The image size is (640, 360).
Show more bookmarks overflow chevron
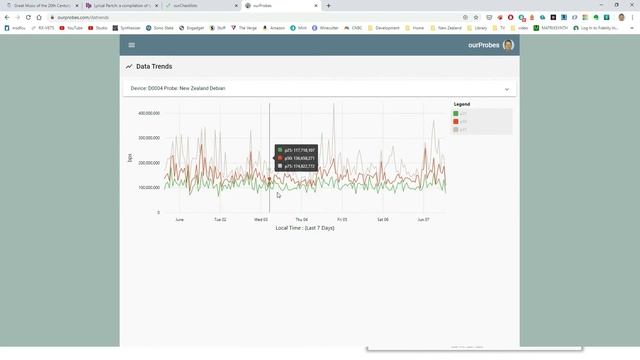click(632, 28)
